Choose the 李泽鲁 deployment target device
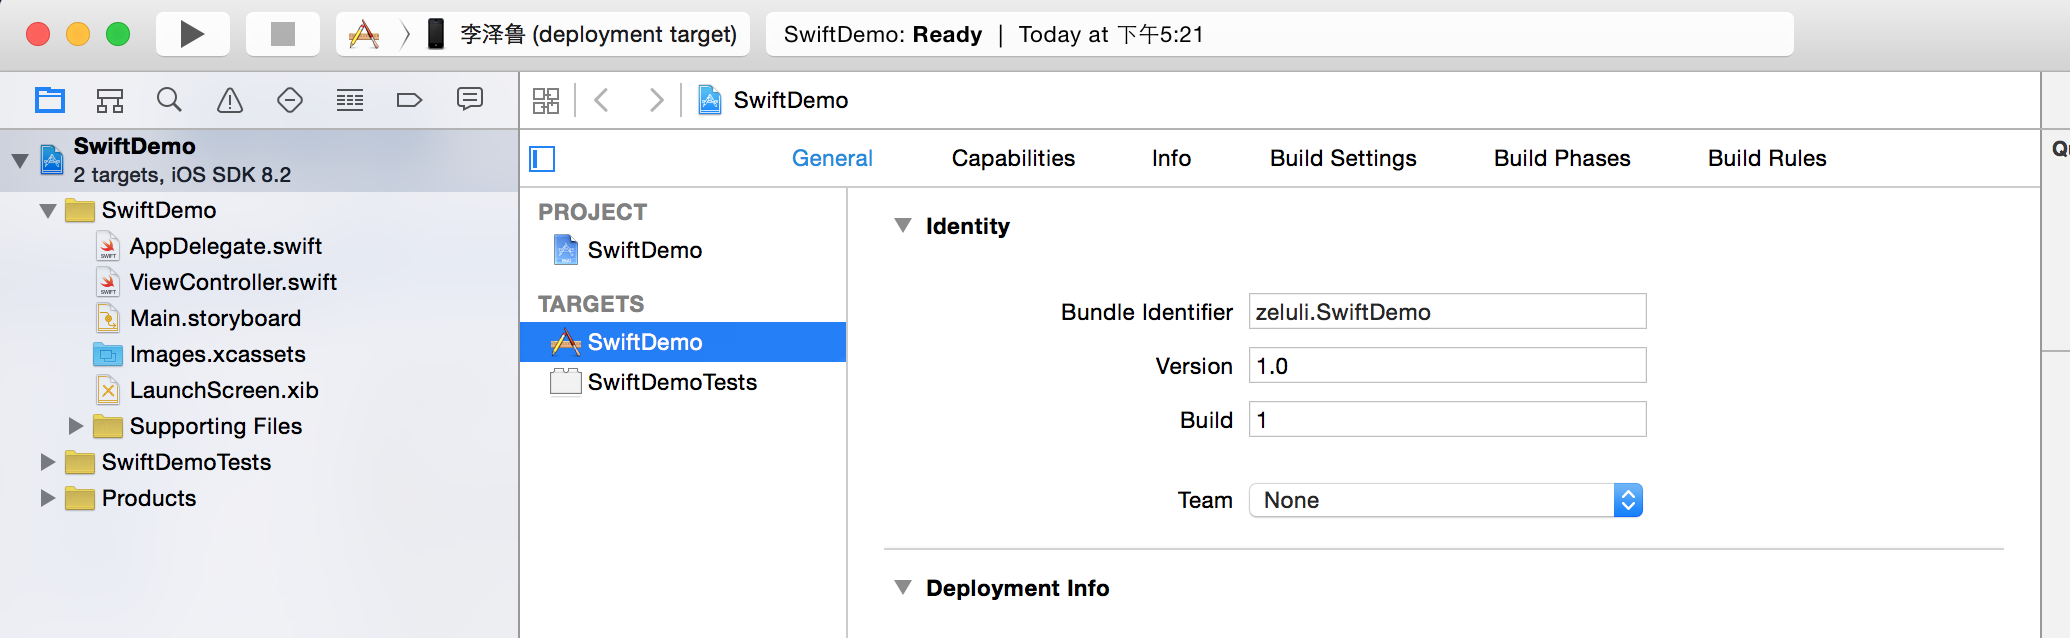This screenshot has width=2070, height=638. tap(584, 35)
